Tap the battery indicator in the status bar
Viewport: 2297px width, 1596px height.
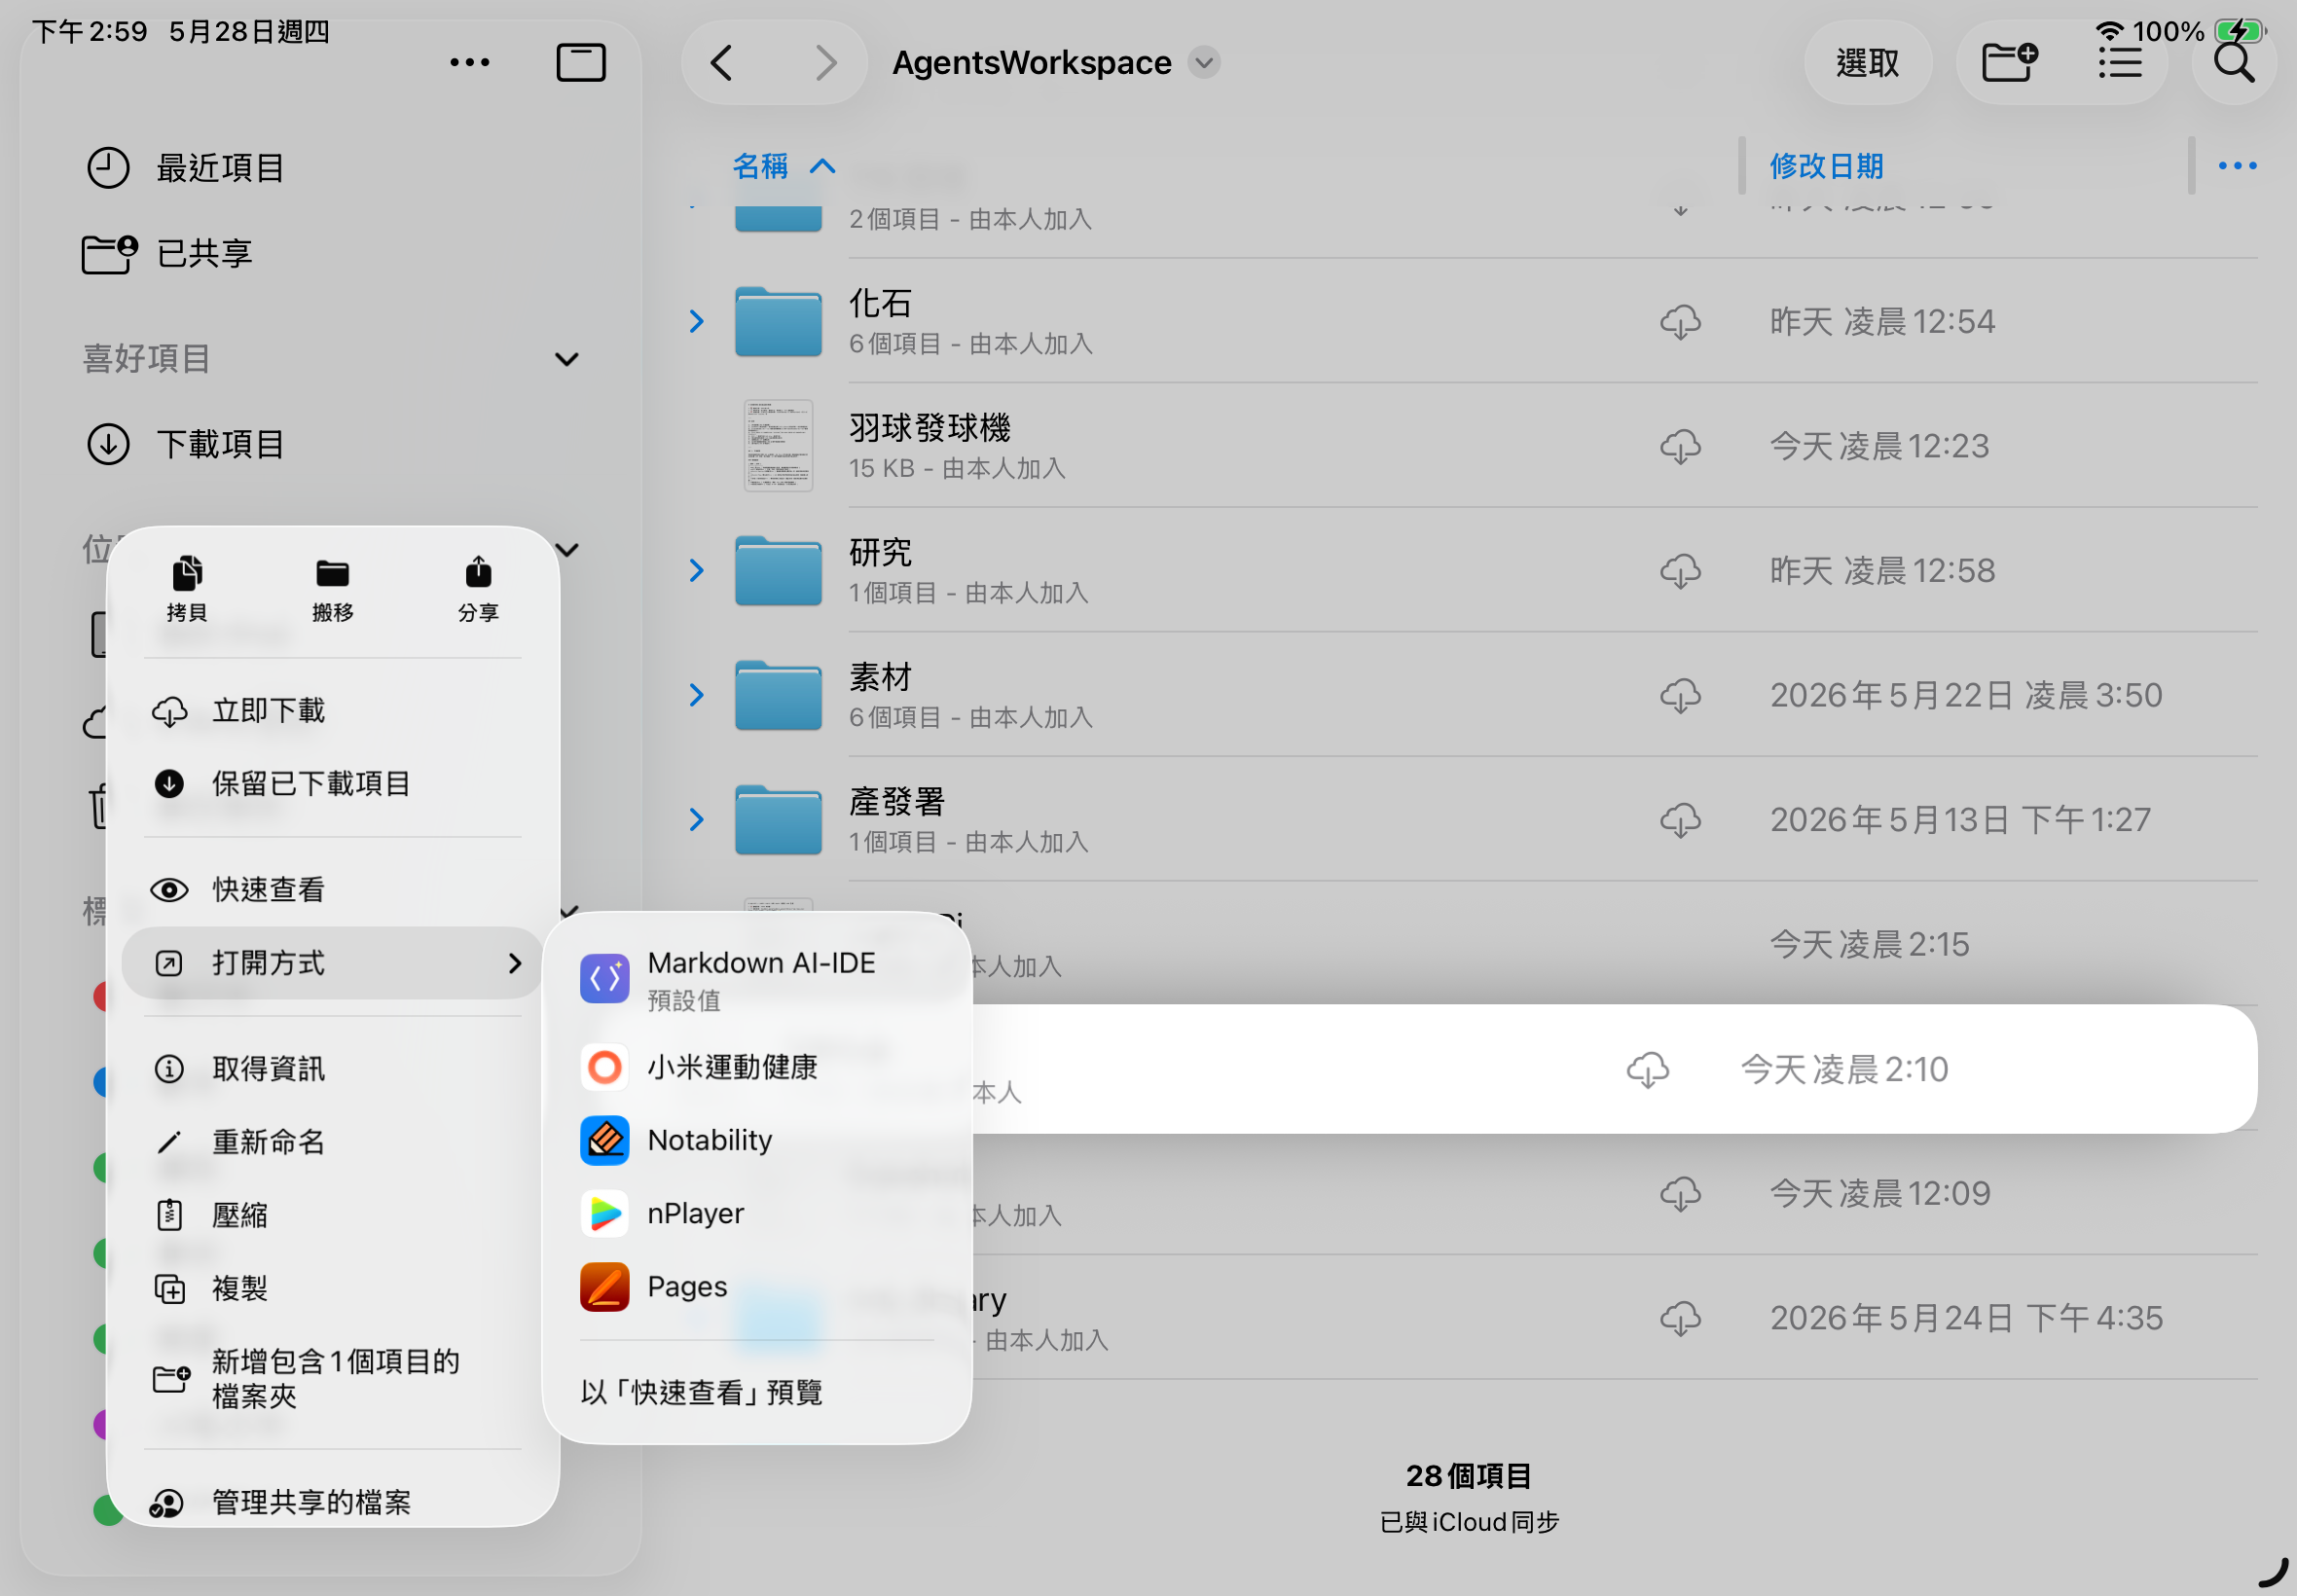pos(2239,31)
